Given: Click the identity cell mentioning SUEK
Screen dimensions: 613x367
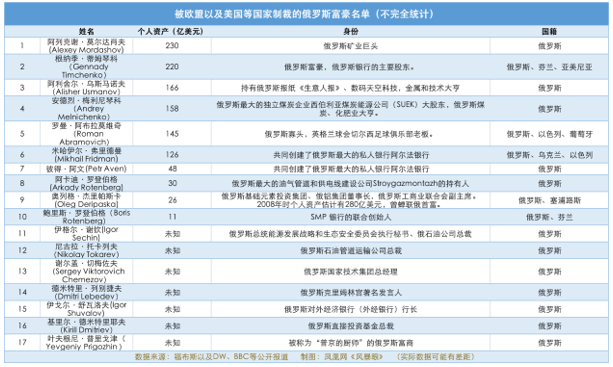Looking at the screenshot, I should coord(350,109).
